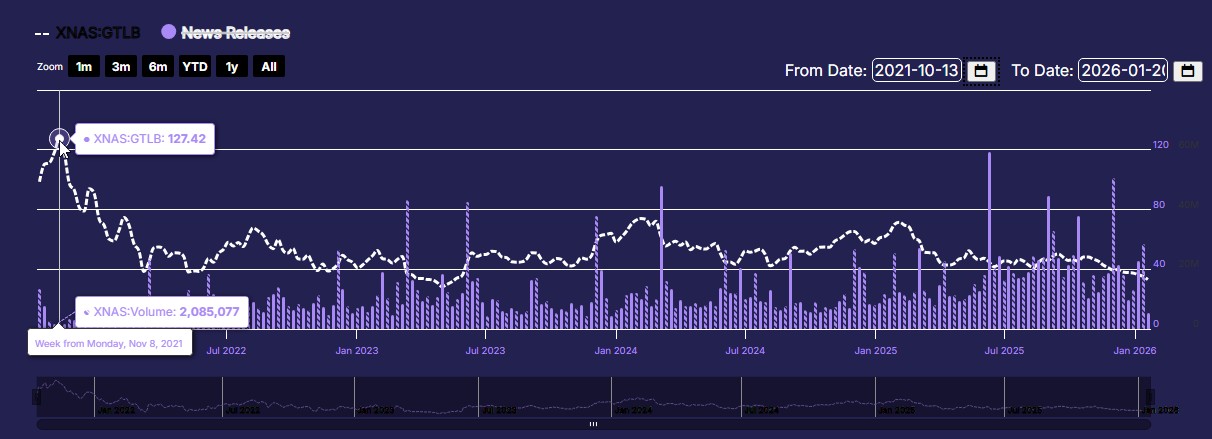Screen dimensions: 1212x439
Task: Click the Zoom label text
Action: (50, 67)
